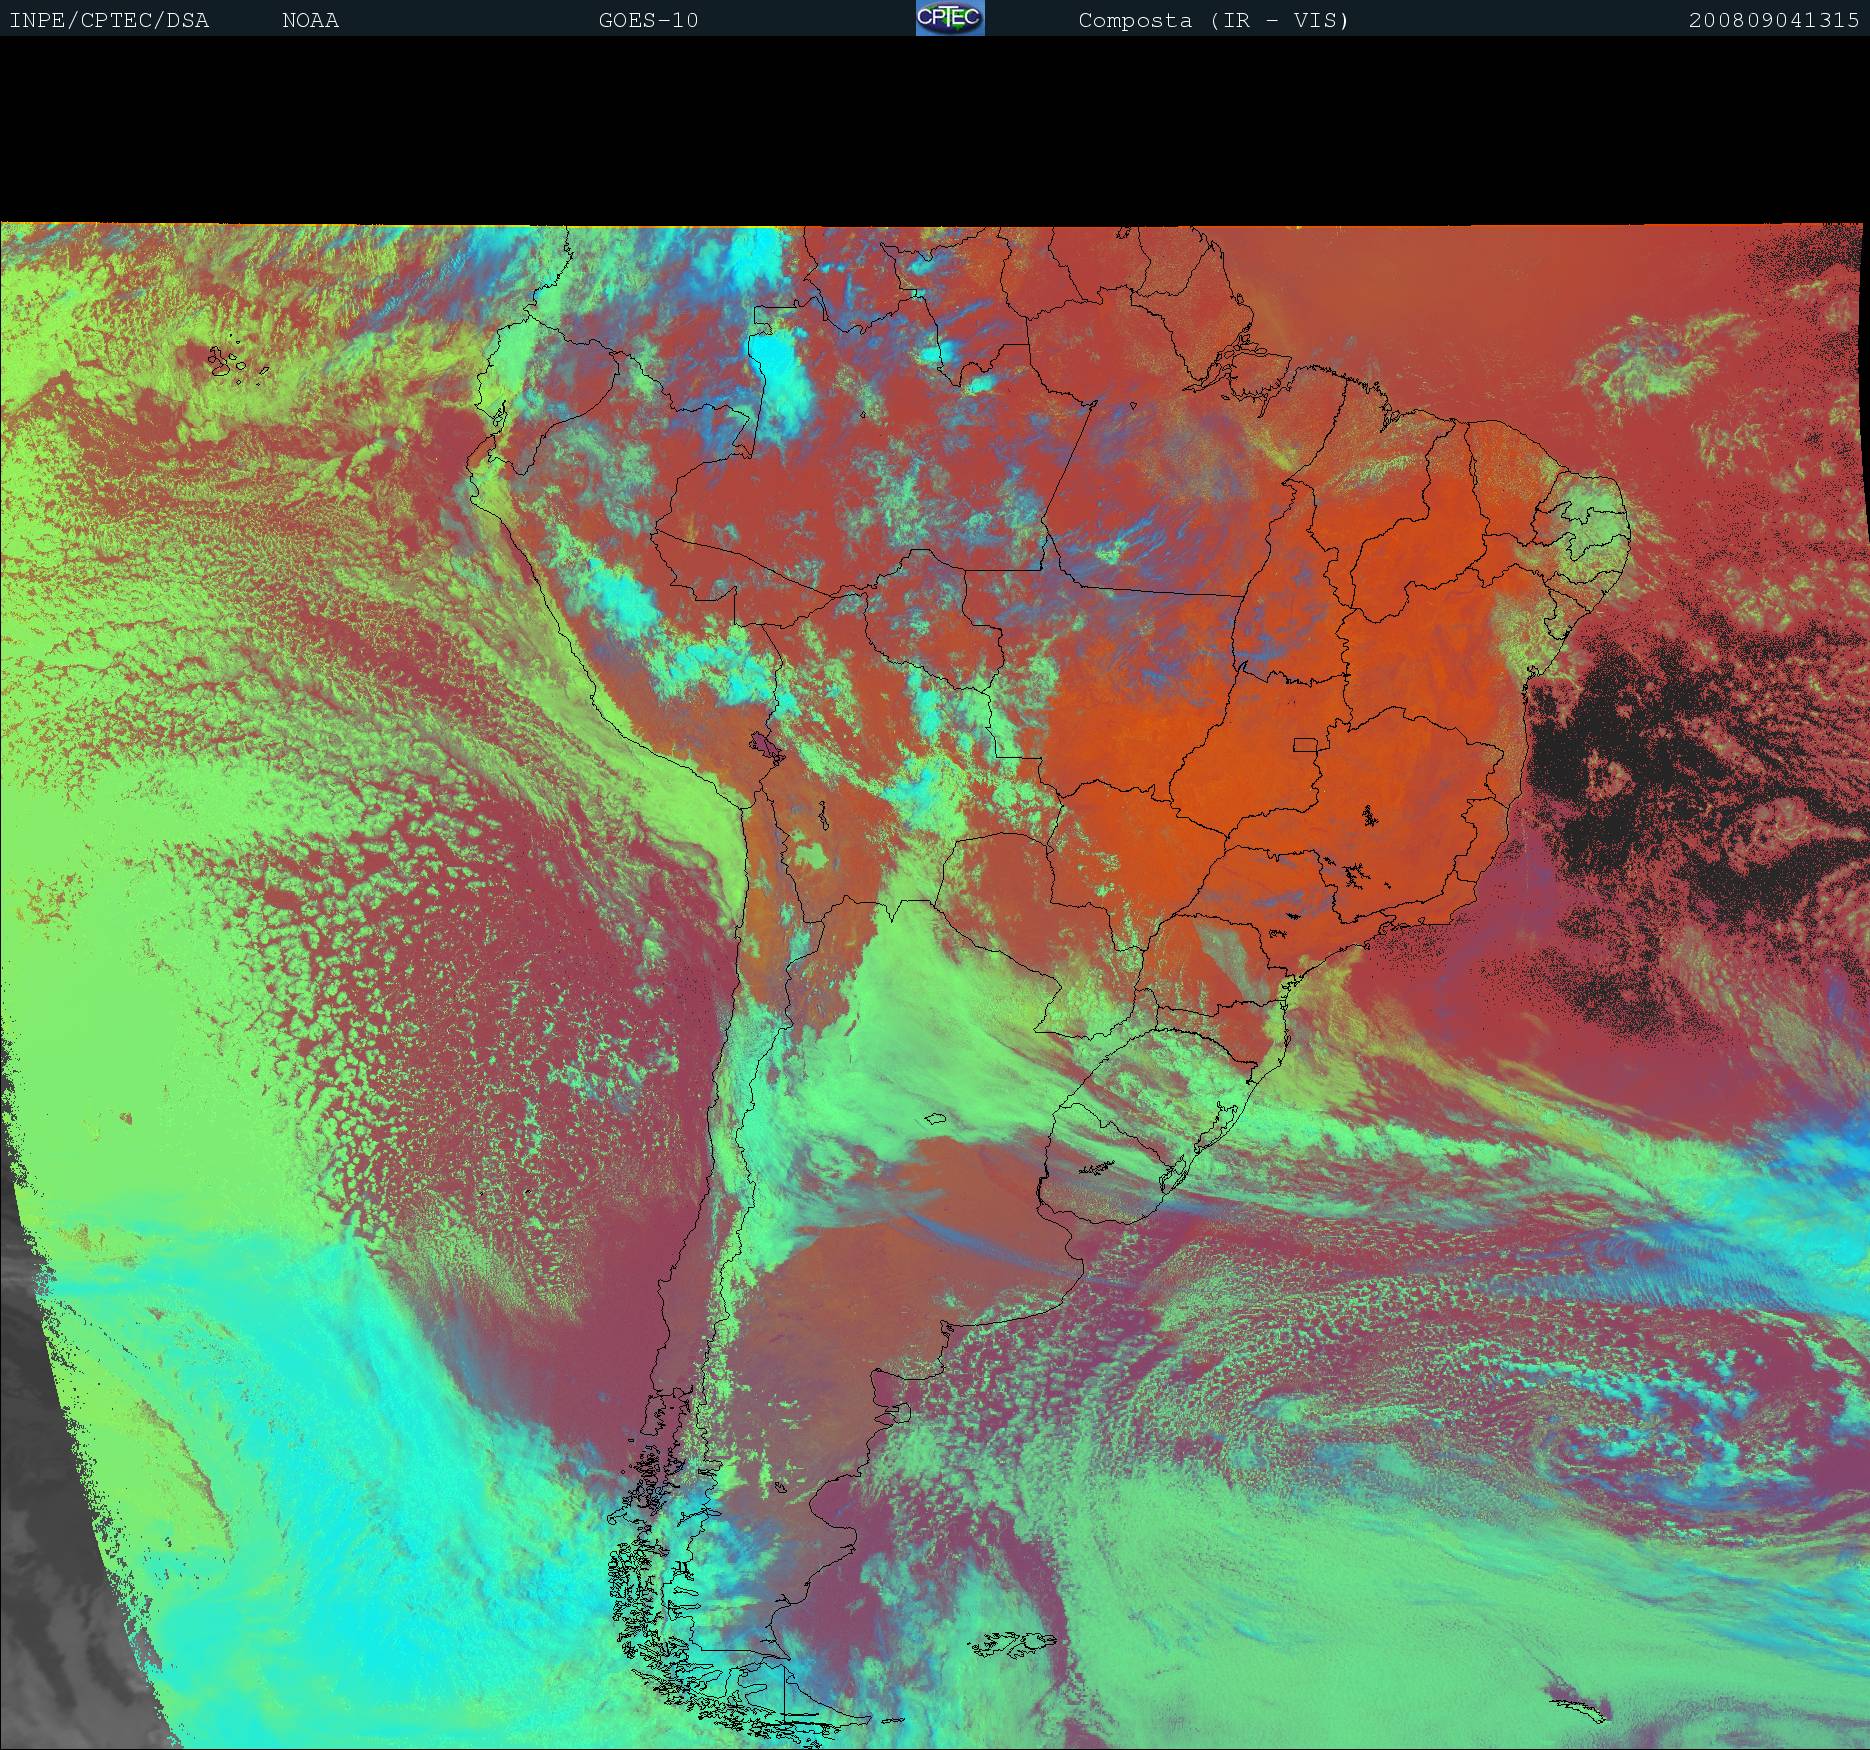Click the CPTEC logo in the header

[949, 18]
